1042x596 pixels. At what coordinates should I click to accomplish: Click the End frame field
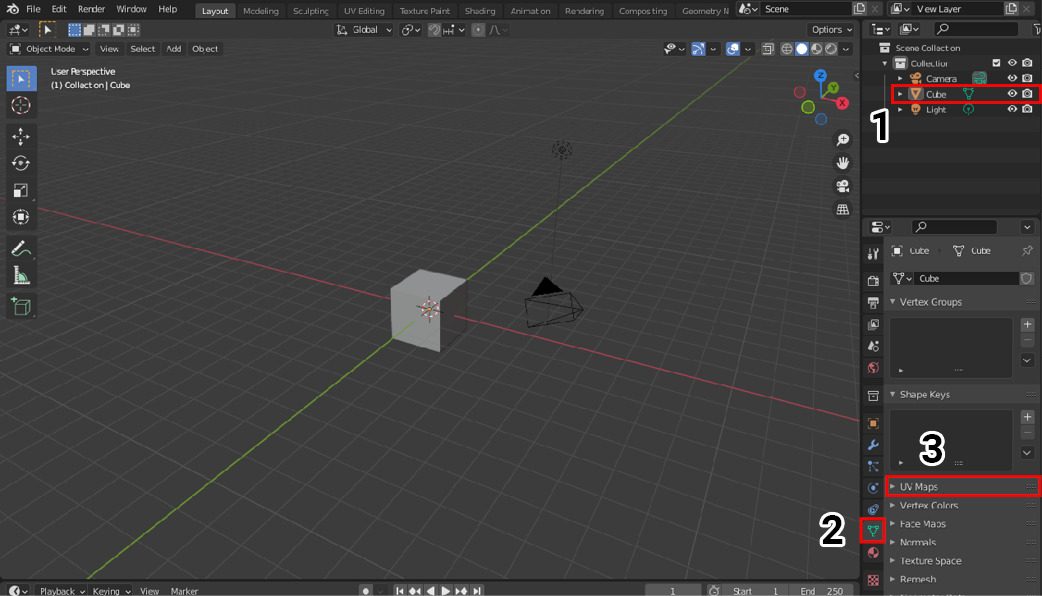(x=821, y=590)
